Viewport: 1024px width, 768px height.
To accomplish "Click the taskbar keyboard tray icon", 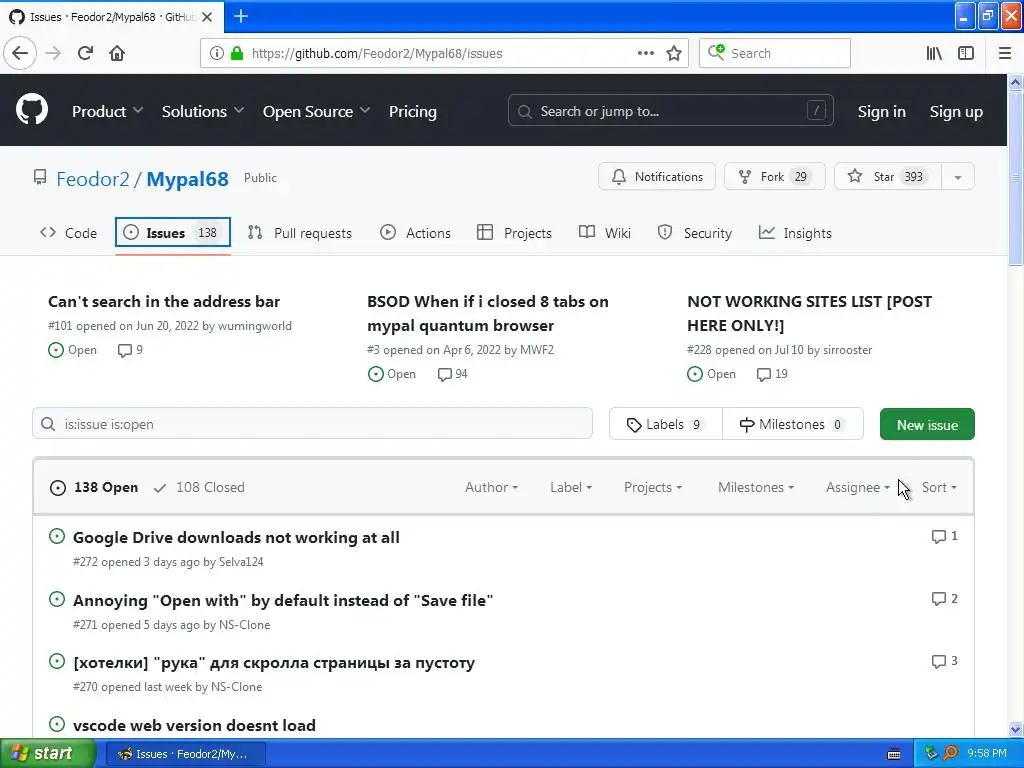I will [x=894, y=754].
